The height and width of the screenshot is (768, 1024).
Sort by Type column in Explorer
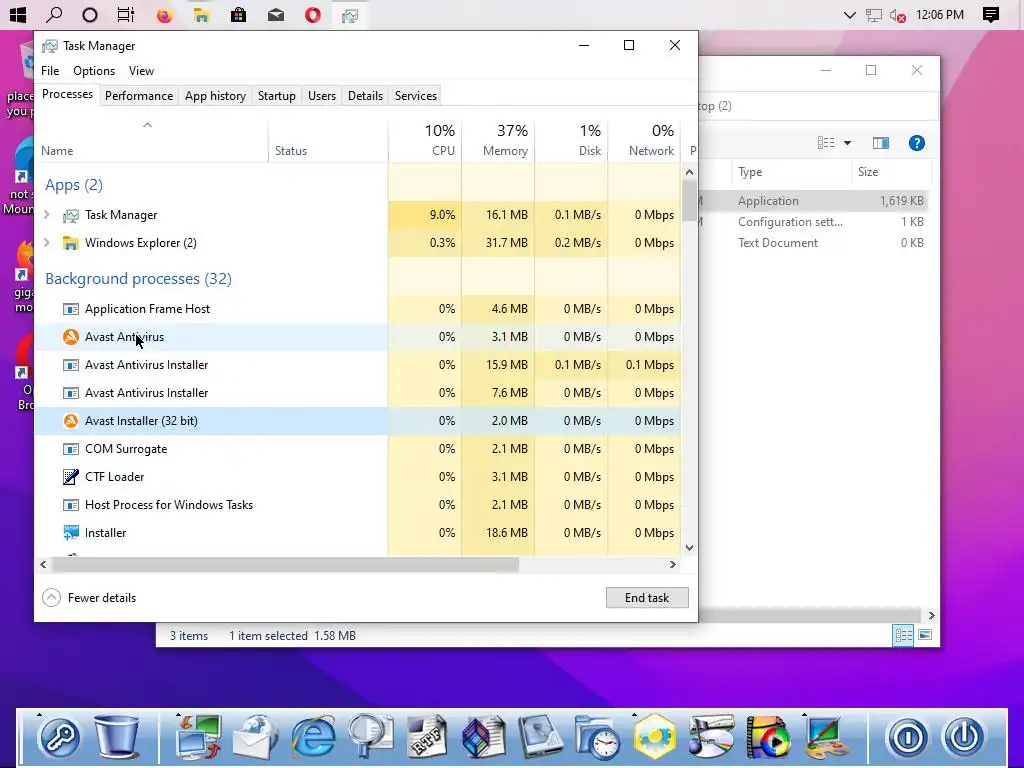[x=792, y=172]
